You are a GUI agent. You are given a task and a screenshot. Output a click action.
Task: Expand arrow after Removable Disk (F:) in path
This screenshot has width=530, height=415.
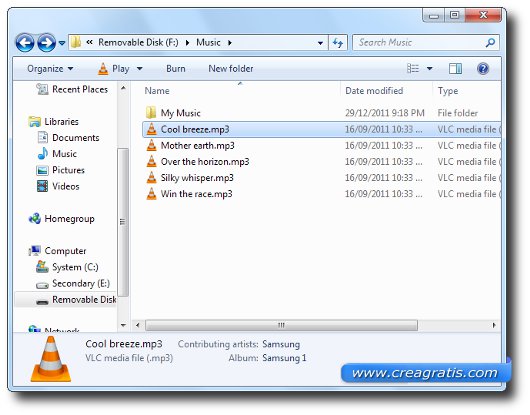tap(188, 43)
